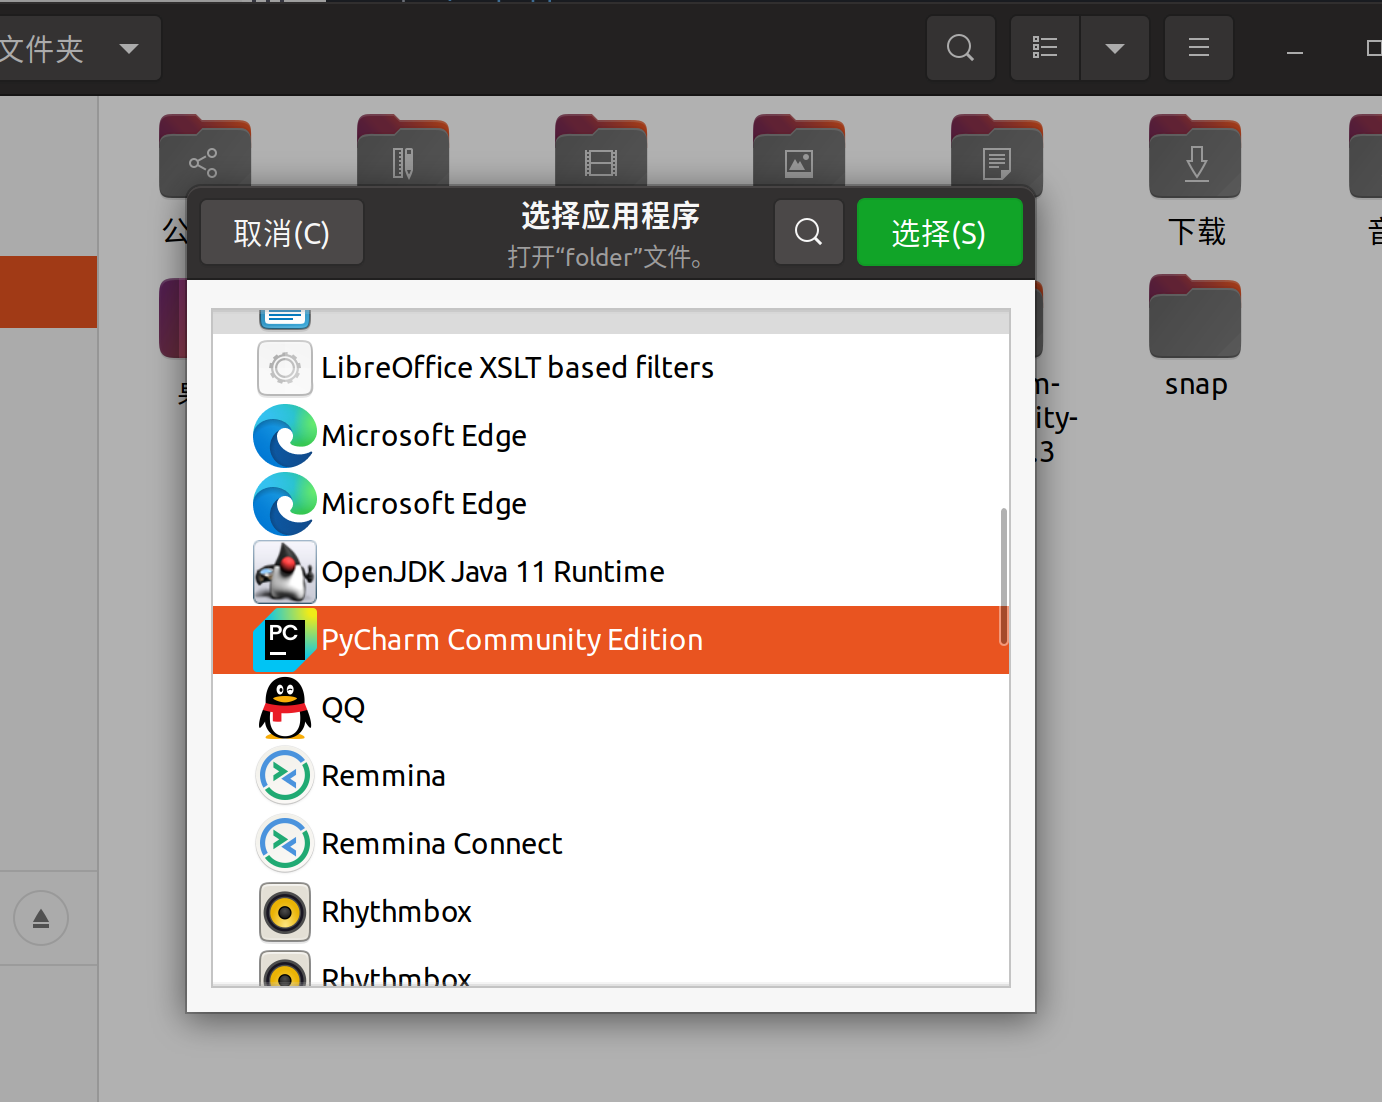Viewport: 1382px width, 1102px height.
Task: Select PyCharm Community Edition row
Action: (x=611, y=640)
